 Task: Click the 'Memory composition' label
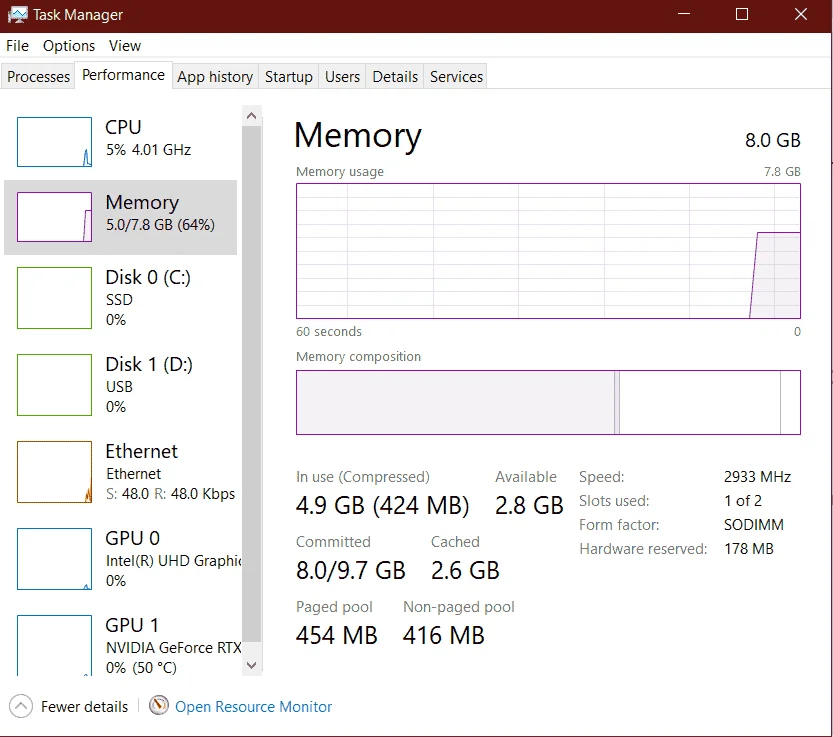(x=359, y=357)
